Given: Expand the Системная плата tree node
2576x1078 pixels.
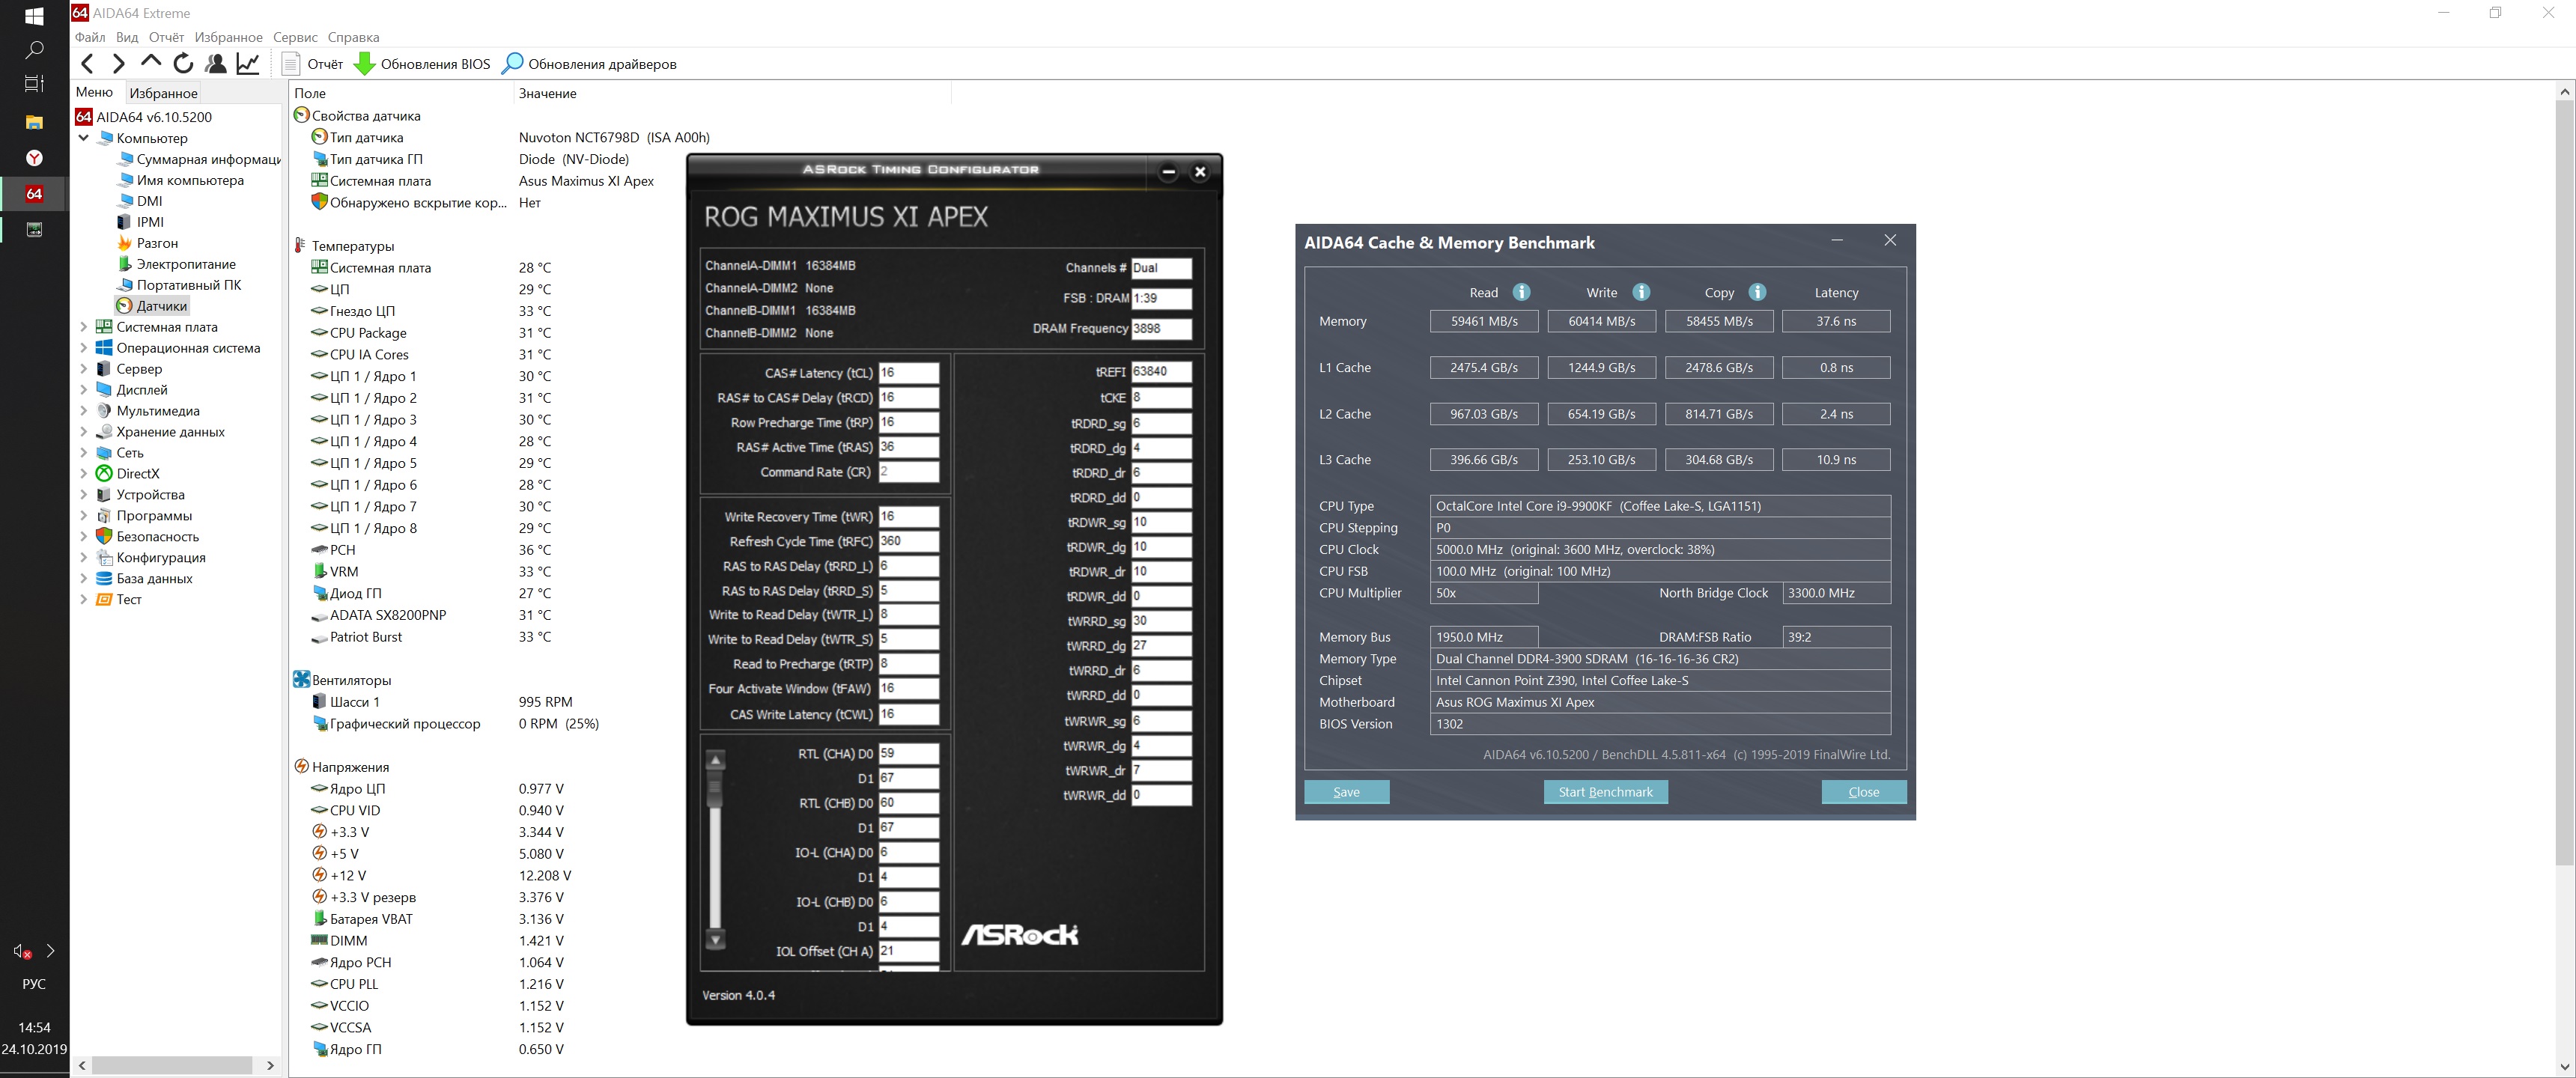Looking at the screenshot, I should click(84, 327).
